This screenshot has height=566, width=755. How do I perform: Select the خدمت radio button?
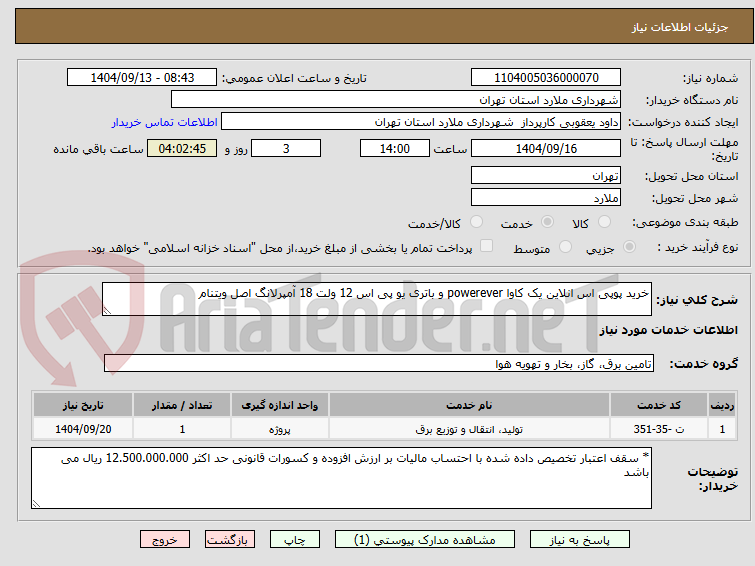[547, 222]
